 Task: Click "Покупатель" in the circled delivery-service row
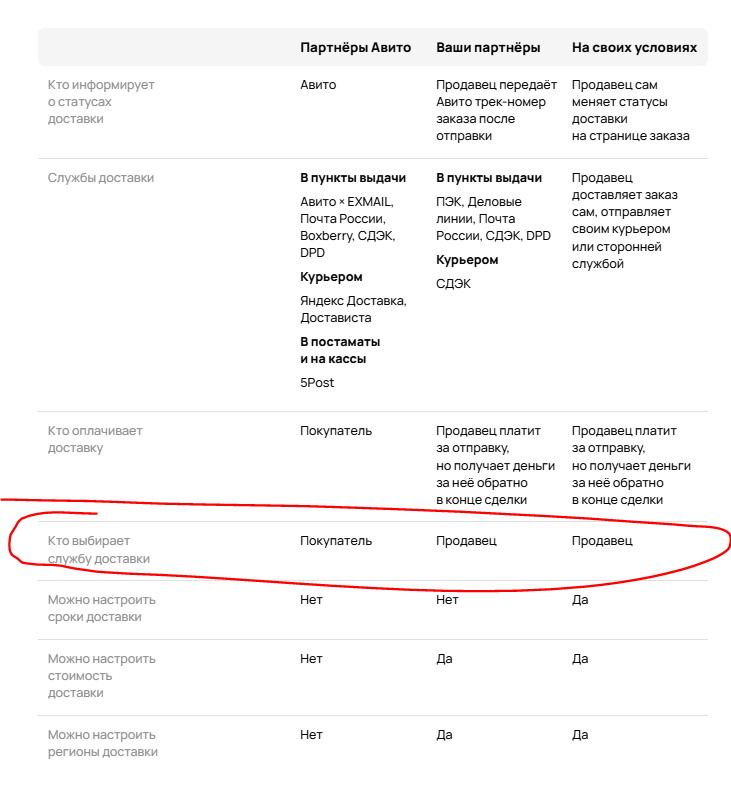(336, 541)
